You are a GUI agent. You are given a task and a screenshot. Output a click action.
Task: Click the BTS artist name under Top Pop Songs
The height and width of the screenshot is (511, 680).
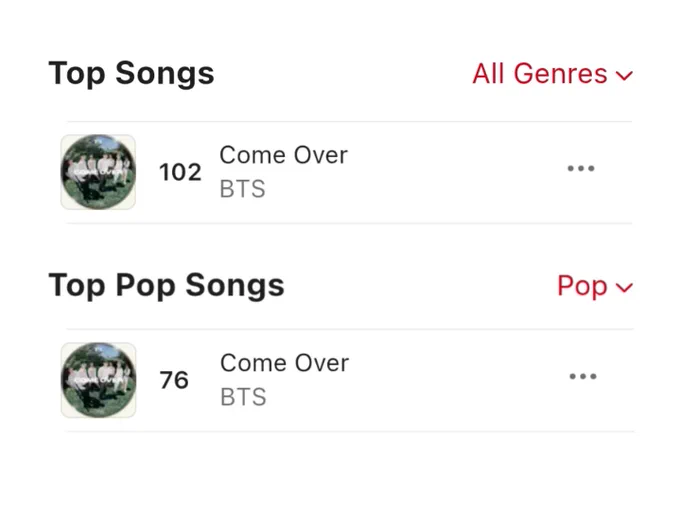point(243,397)
